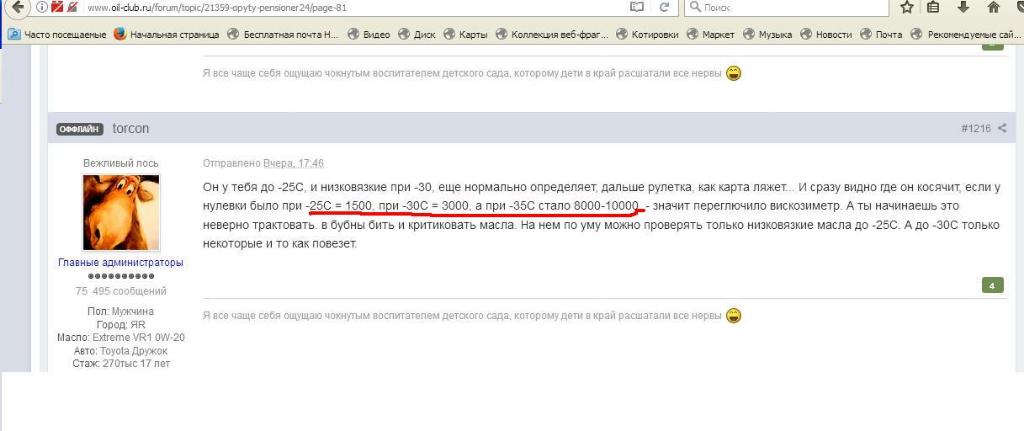Screen dimensions: 1024x431
Task: Open the Начальная страница bookmark
Action: tap(167, 35)
